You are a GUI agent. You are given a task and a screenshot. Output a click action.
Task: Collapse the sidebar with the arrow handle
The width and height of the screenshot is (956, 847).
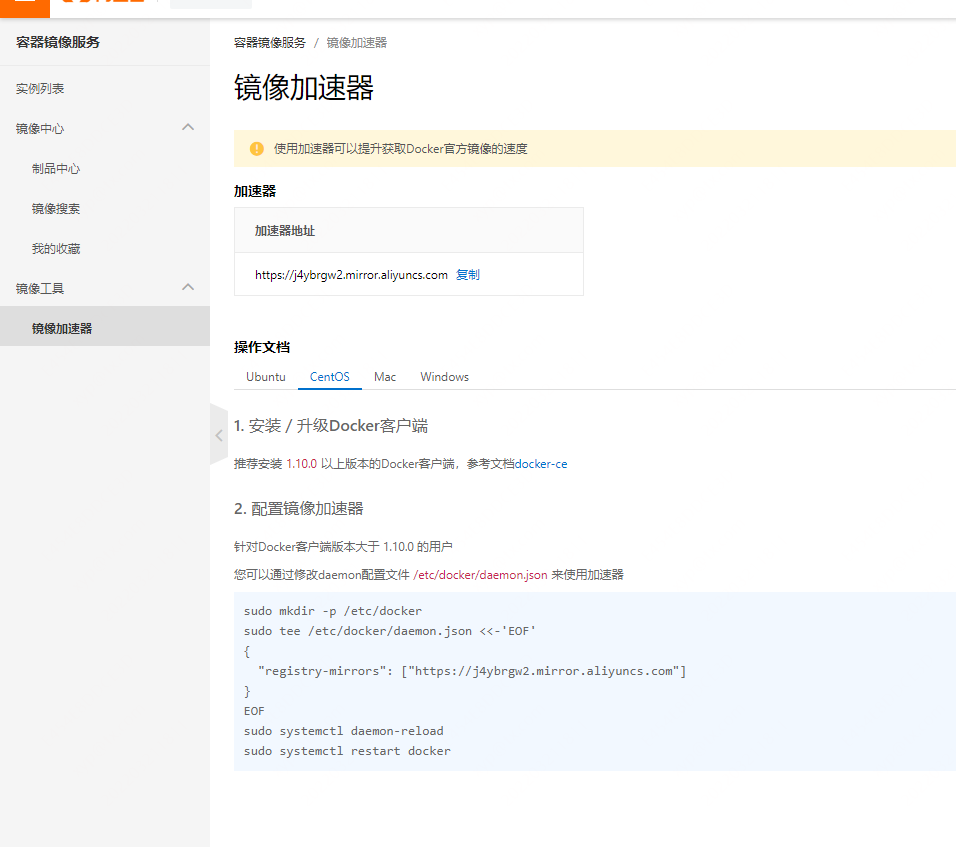[x=219, y=435]
